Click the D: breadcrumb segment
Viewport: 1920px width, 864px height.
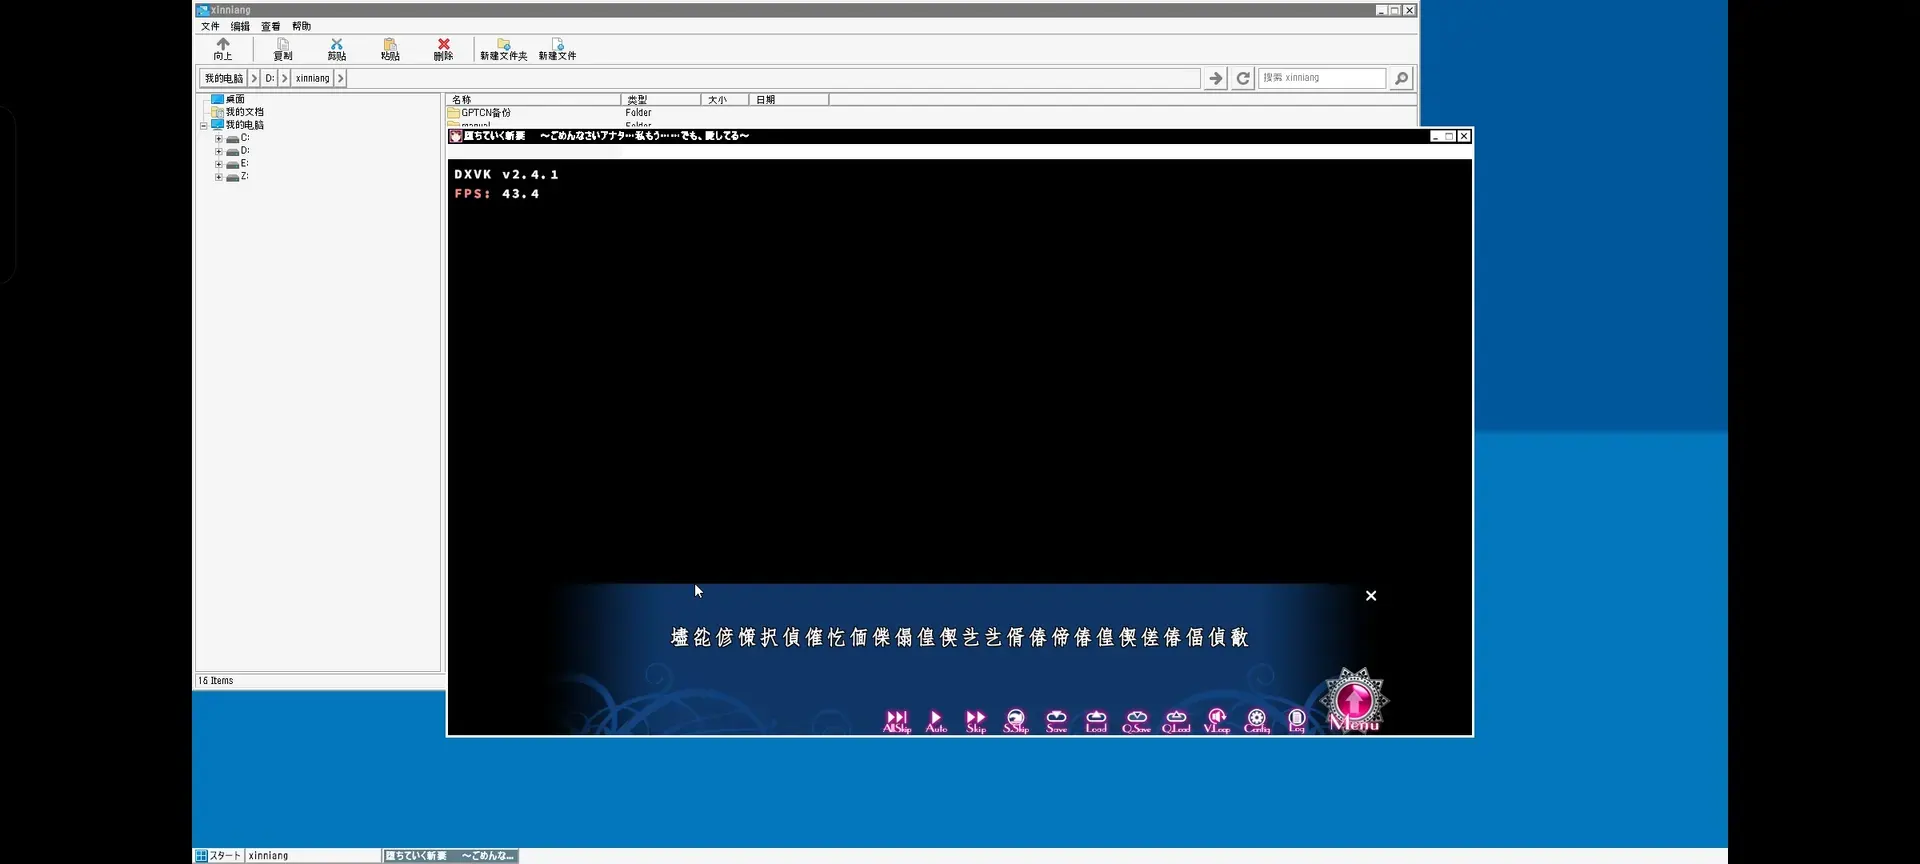pyautogui.click(x=270, y=78)
